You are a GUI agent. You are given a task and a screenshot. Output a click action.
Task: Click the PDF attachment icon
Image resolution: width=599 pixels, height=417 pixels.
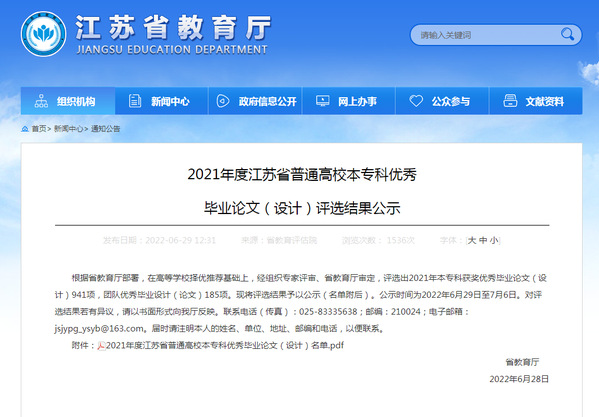pyautogui.click(x=101, y=346)
